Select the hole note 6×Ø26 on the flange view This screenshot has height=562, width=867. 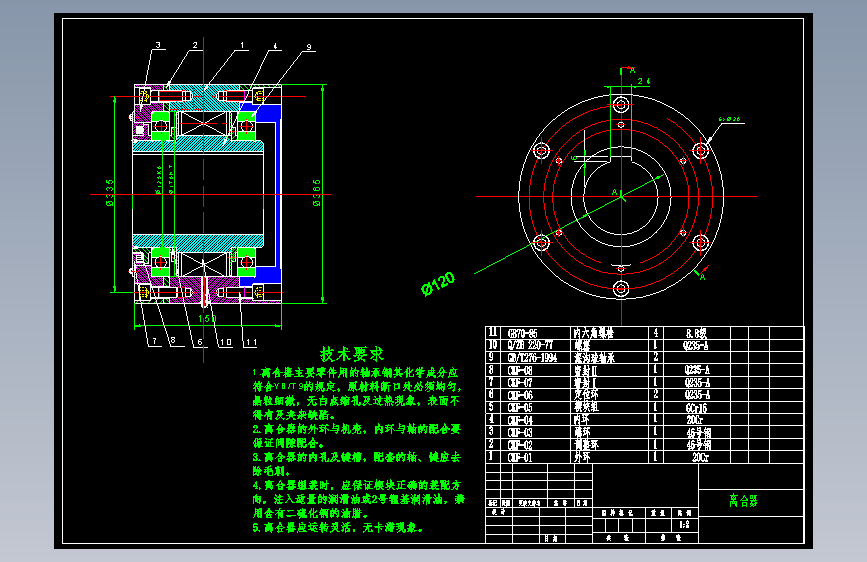[729, 119]
